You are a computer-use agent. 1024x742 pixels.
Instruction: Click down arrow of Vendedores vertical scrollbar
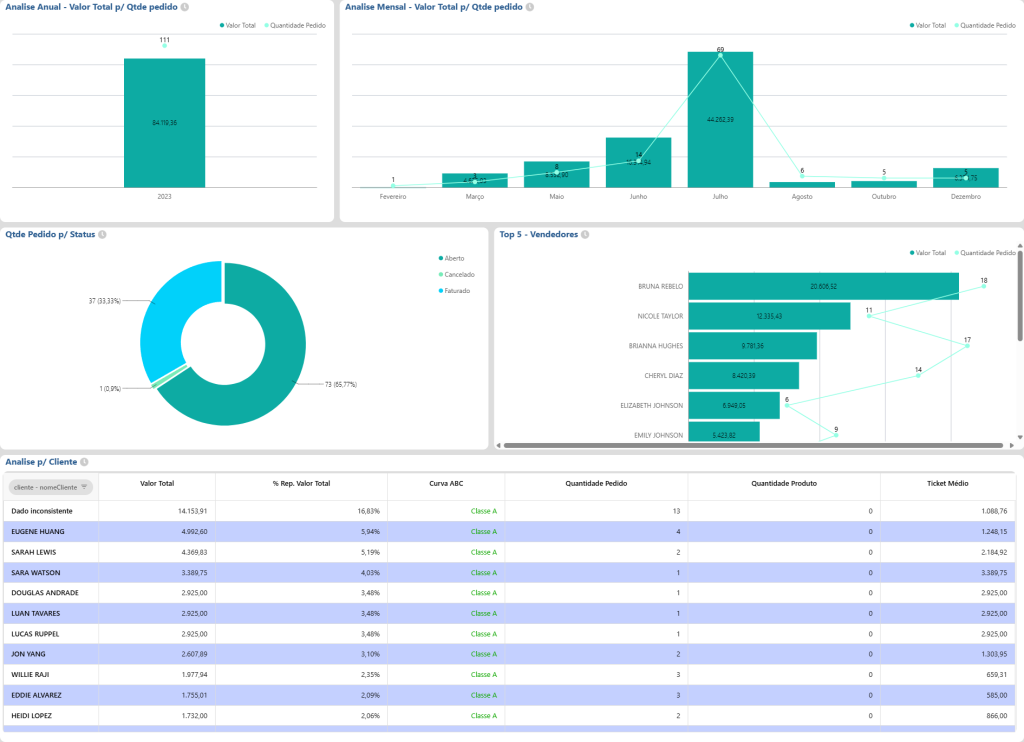1019,436
